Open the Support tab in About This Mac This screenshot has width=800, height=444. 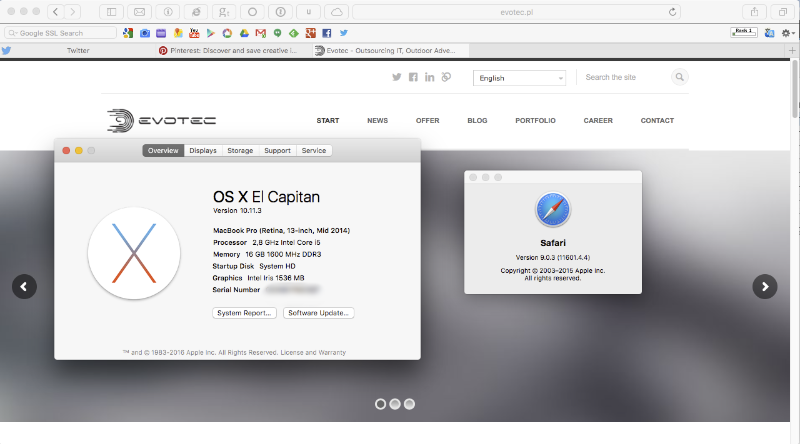tap(277, 151)
